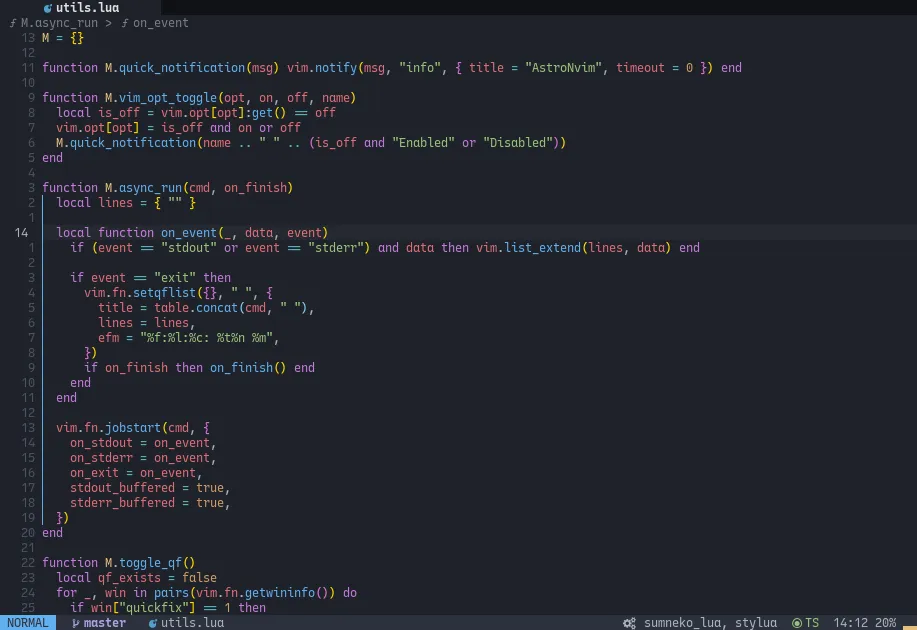Click the function icon before on_event breadcrumb

pyautogui.click(x=127, y=22)
